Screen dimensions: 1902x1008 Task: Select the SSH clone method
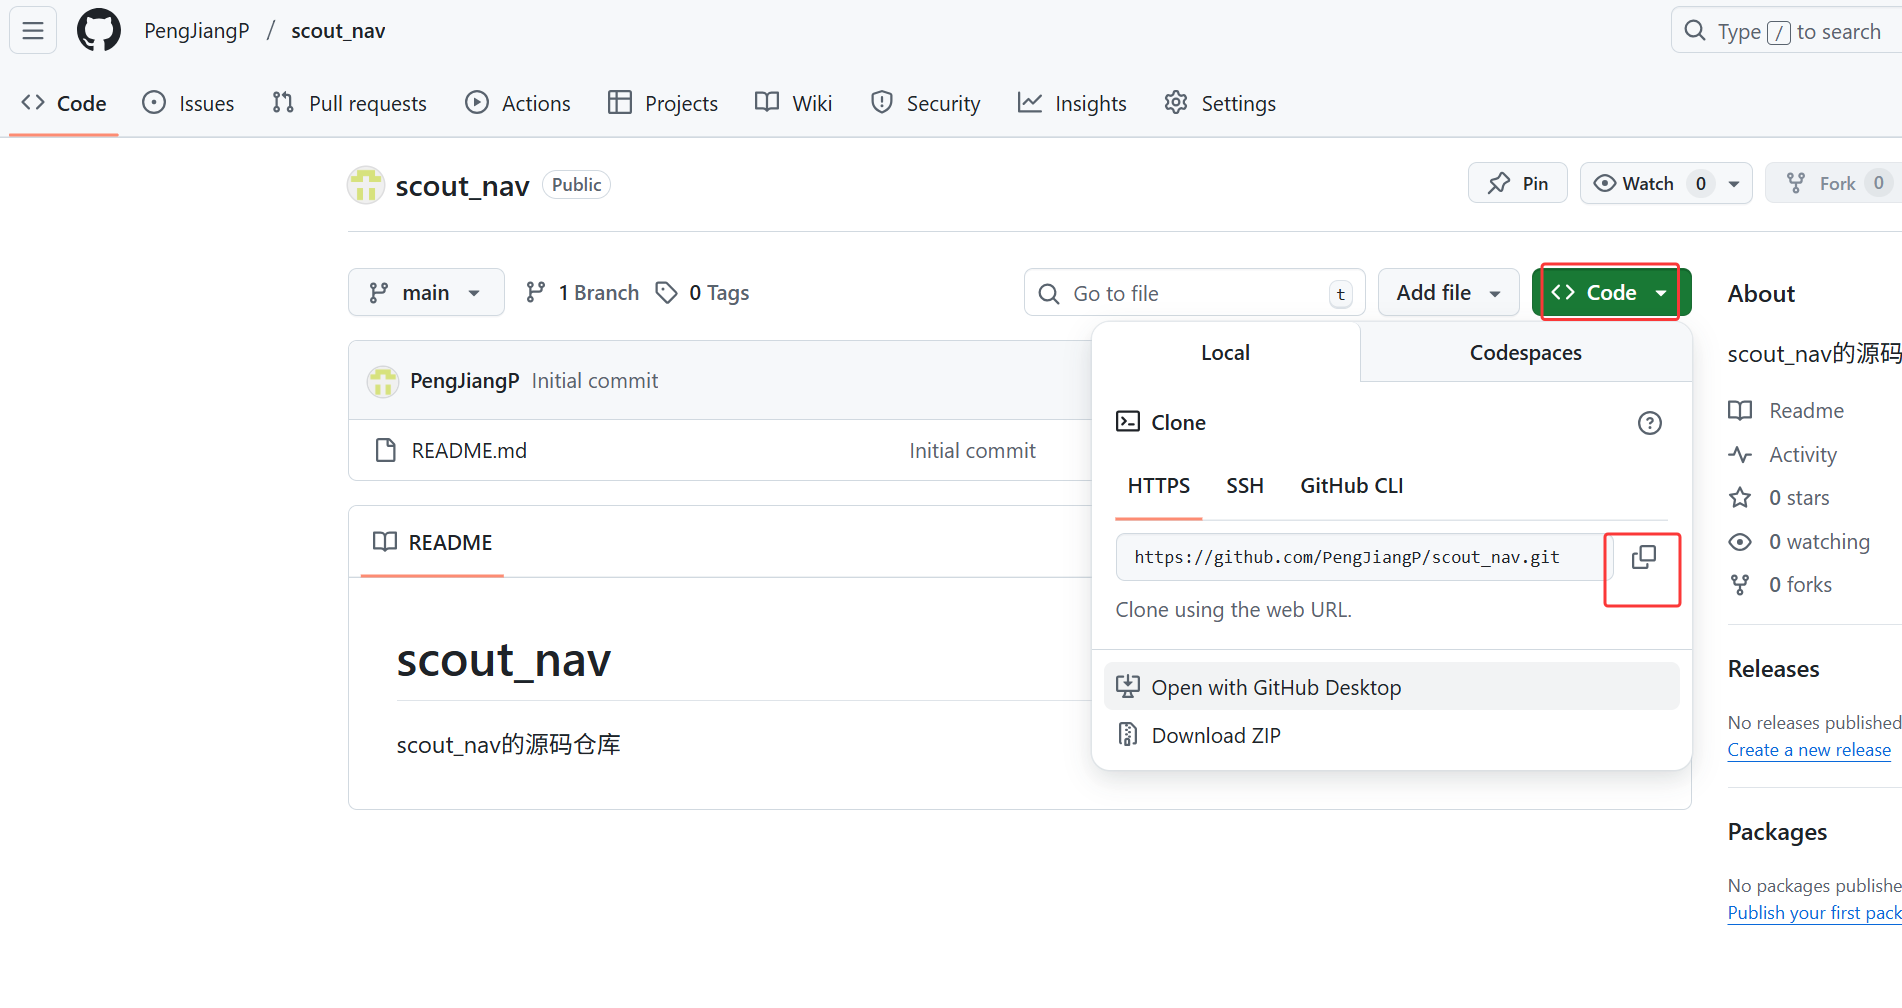click(1245, 486)
